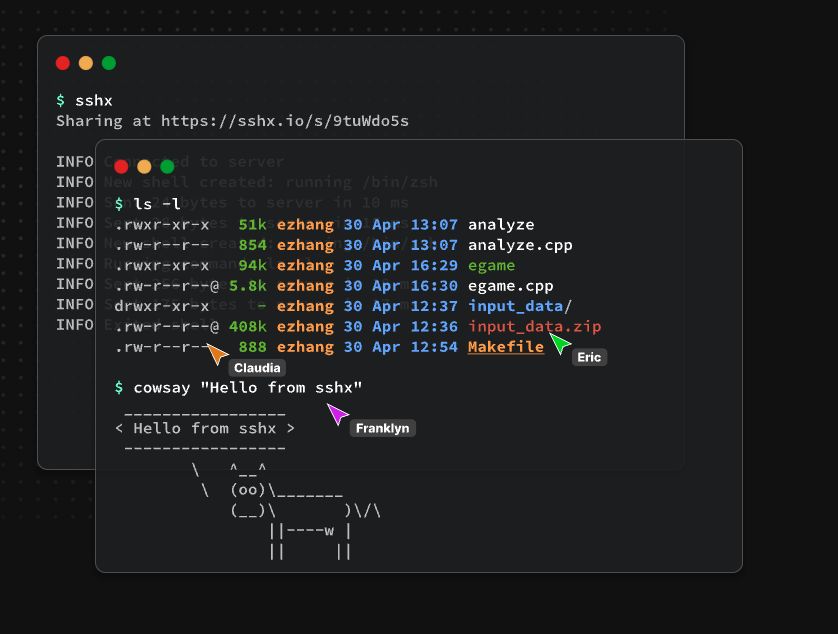Open the https://sshx.io/s/9tuWdo5s sharing link
Image resolution: width=838 pixels, height=634 pixels.
[x=285, y=121]
